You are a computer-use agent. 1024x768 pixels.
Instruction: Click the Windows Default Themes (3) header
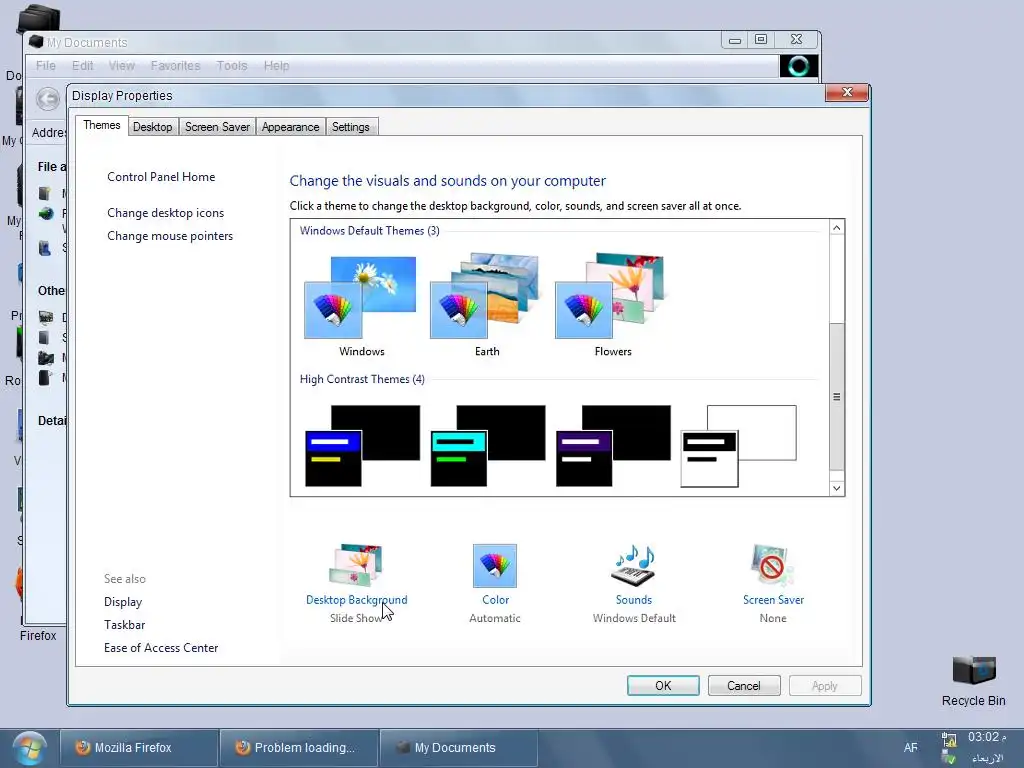[370, 231]
